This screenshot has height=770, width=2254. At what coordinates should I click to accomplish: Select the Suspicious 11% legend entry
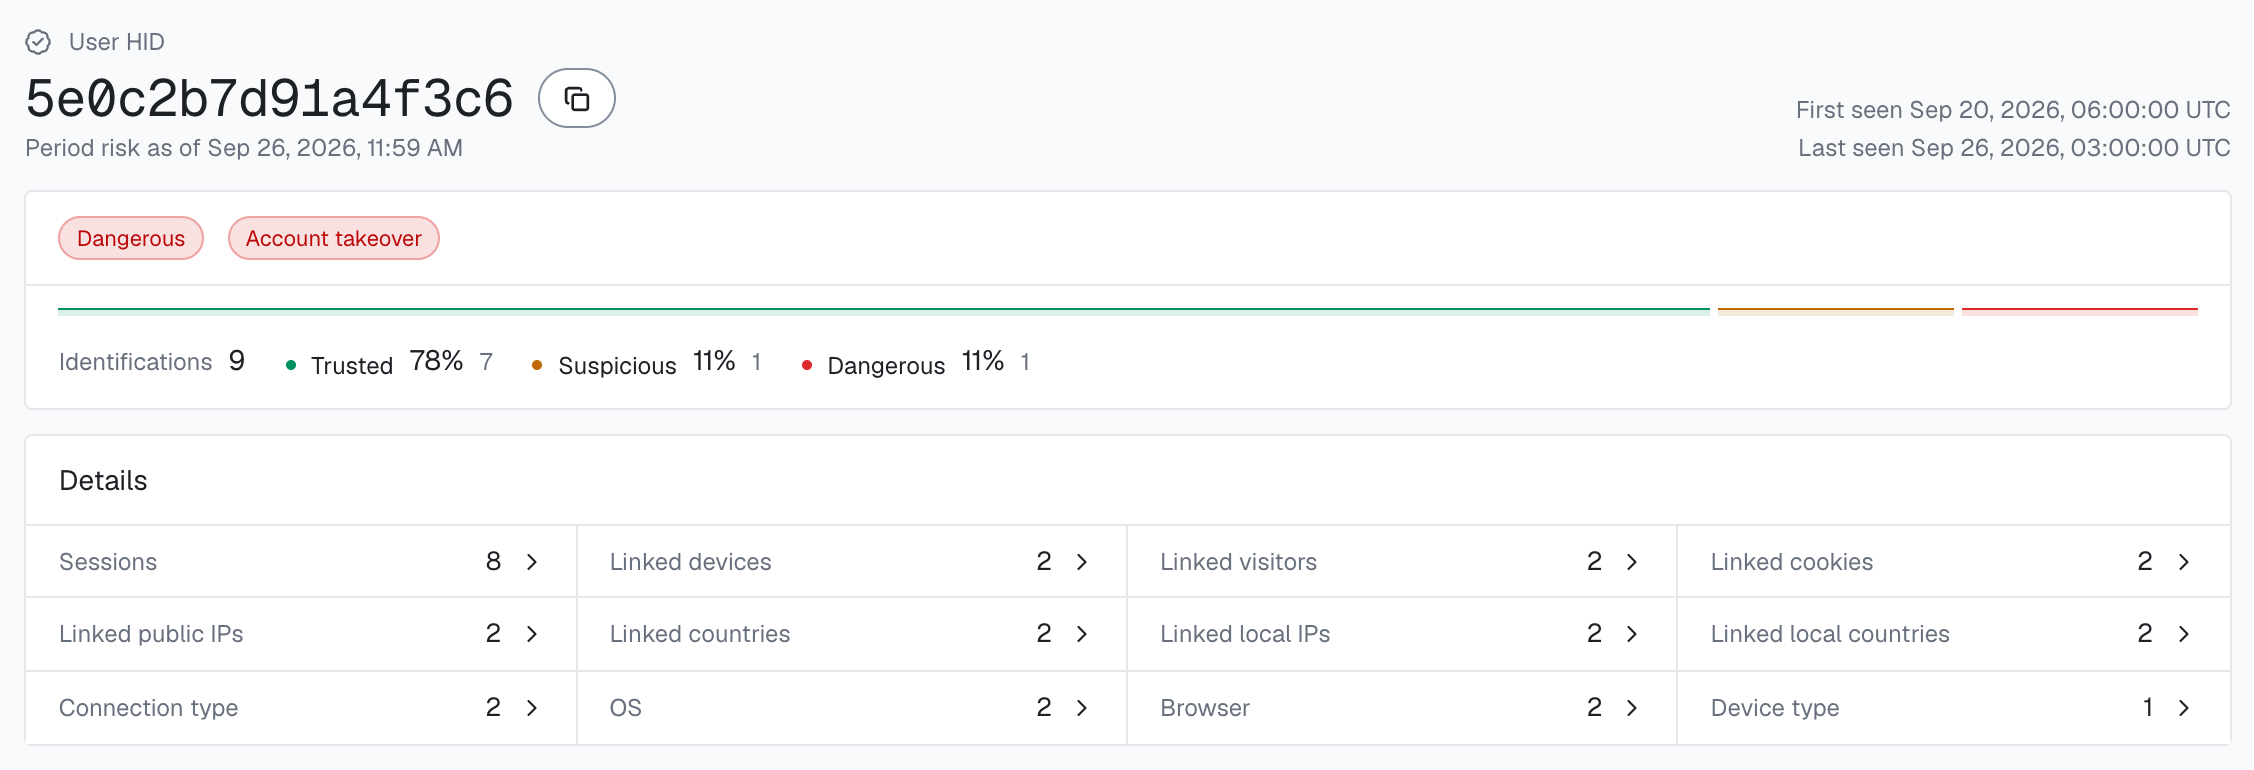[x=646, y=363]
